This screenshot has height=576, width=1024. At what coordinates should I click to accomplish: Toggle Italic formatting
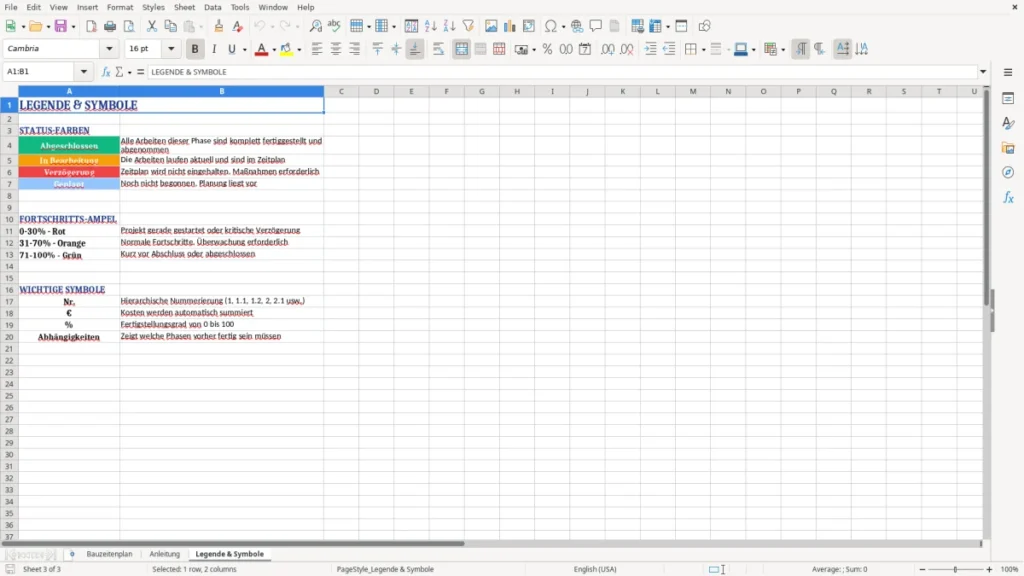(x=214, y=49)
